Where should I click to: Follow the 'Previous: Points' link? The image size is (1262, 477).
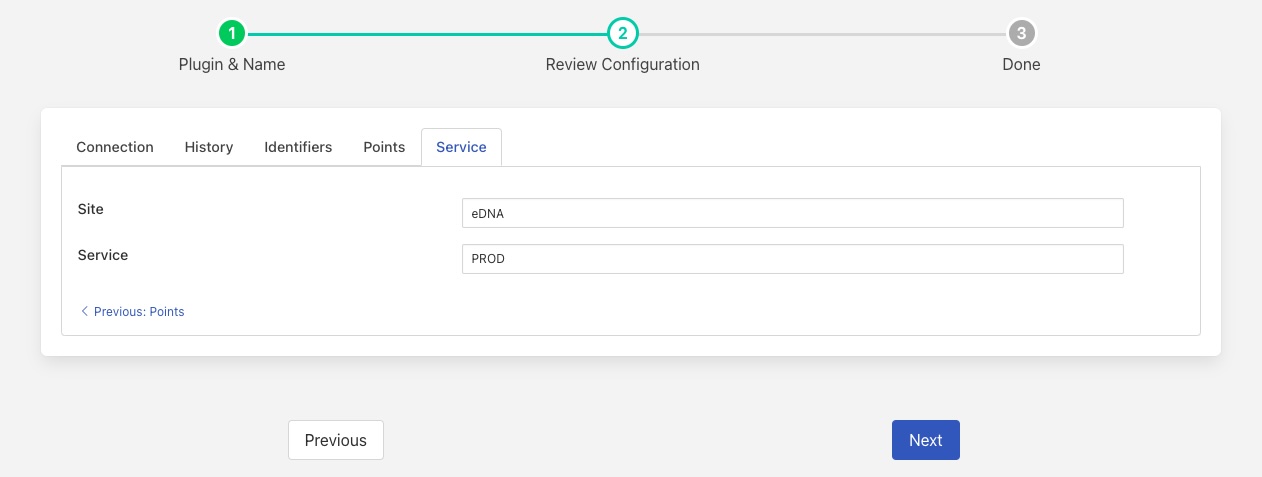coord(139,311)
